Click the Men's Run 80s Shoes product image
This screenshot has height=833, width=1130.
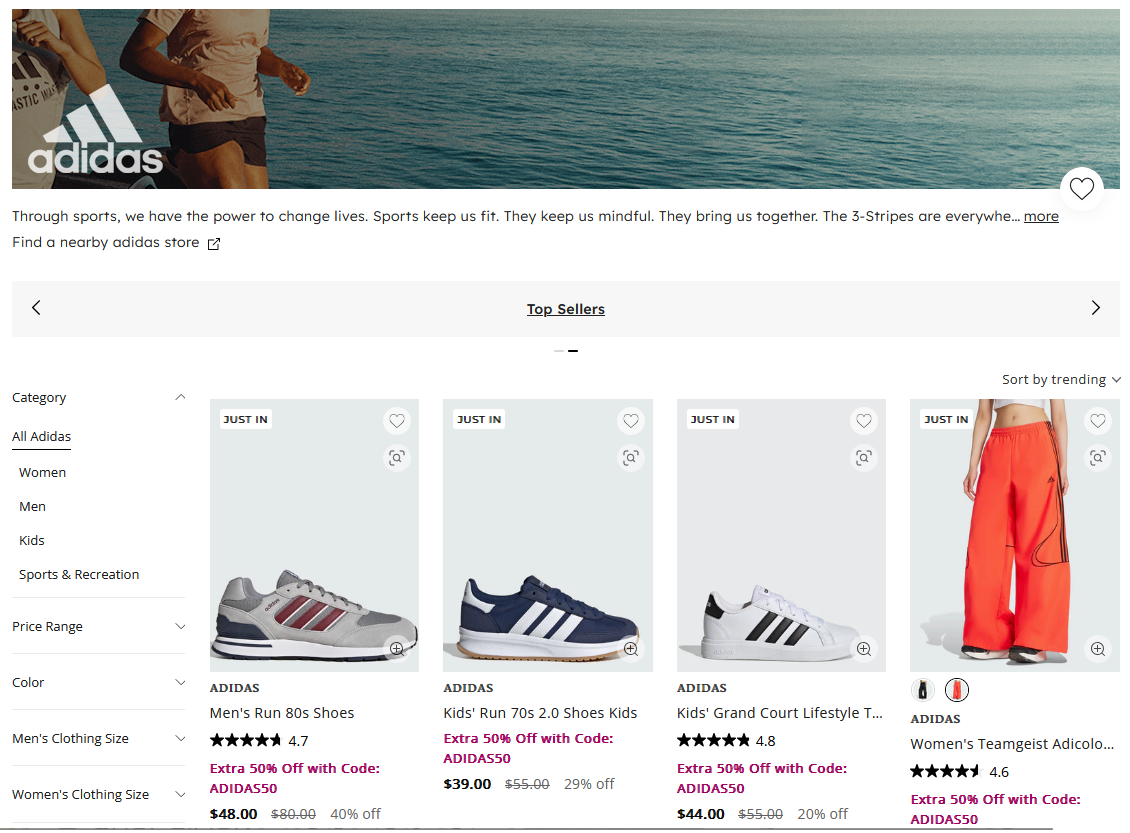tap(314, 535)
